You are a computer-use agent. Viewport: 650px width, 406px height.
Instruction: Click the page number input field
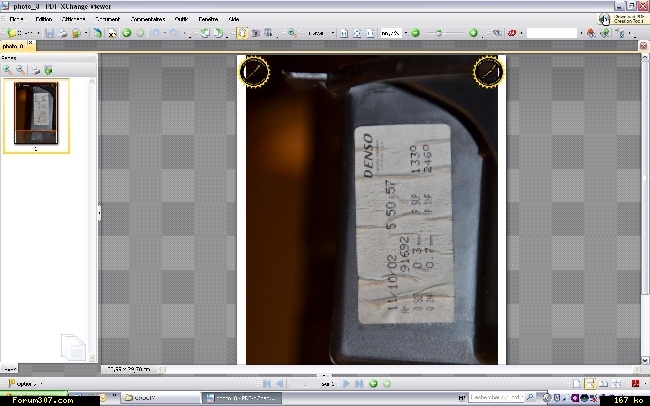pos(304,384)
